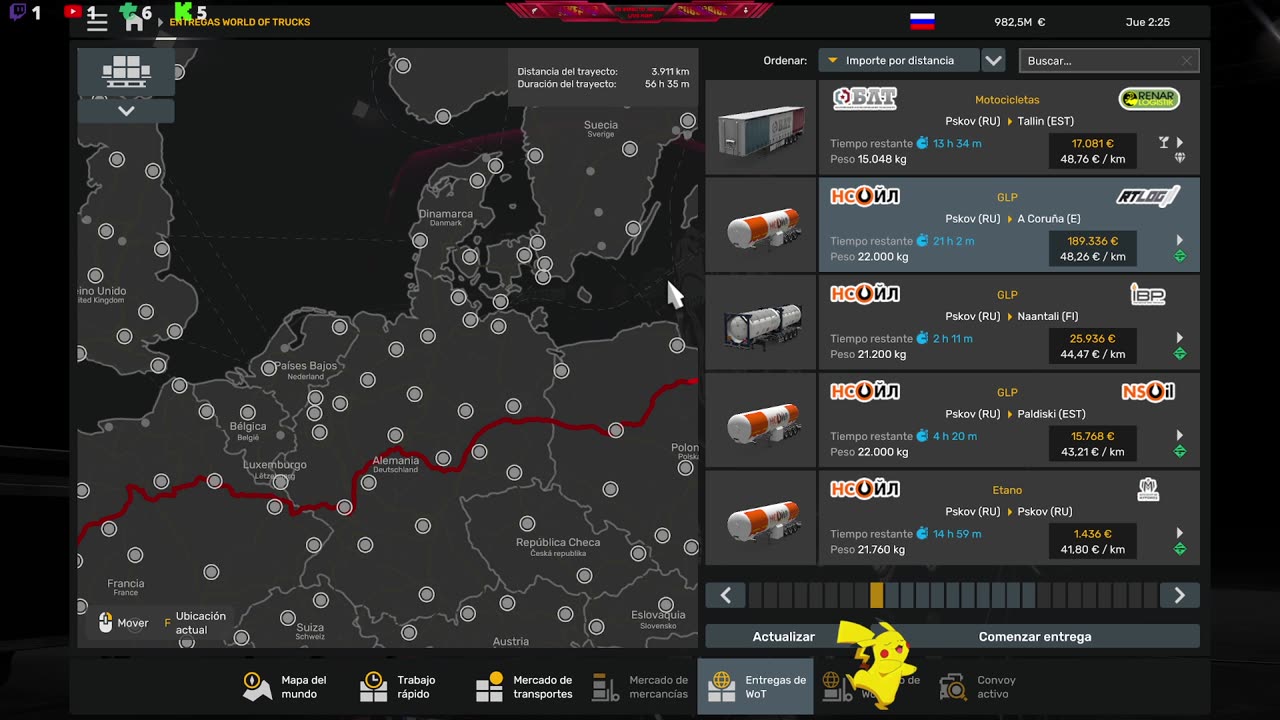Open the Mapa del mundo tab

[x=285, y=687]
